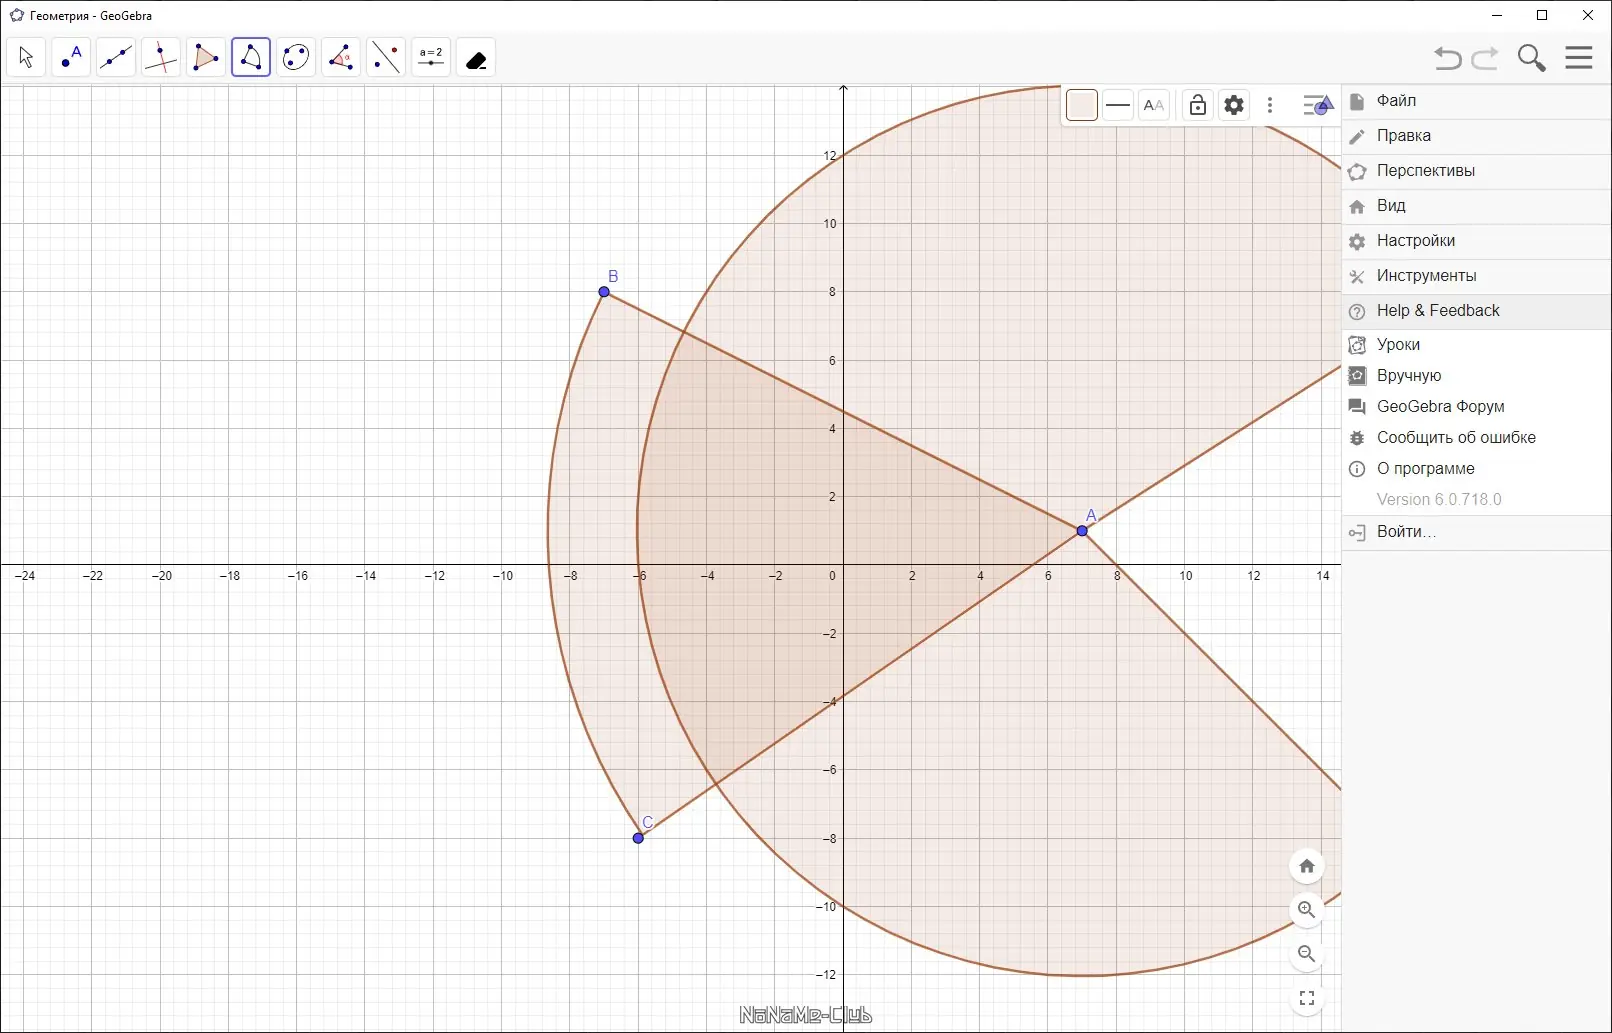The width and height of the screenshot is (1612, 1033).
Task: Open the Уроки menu item
Action: tap(1477, 345)
